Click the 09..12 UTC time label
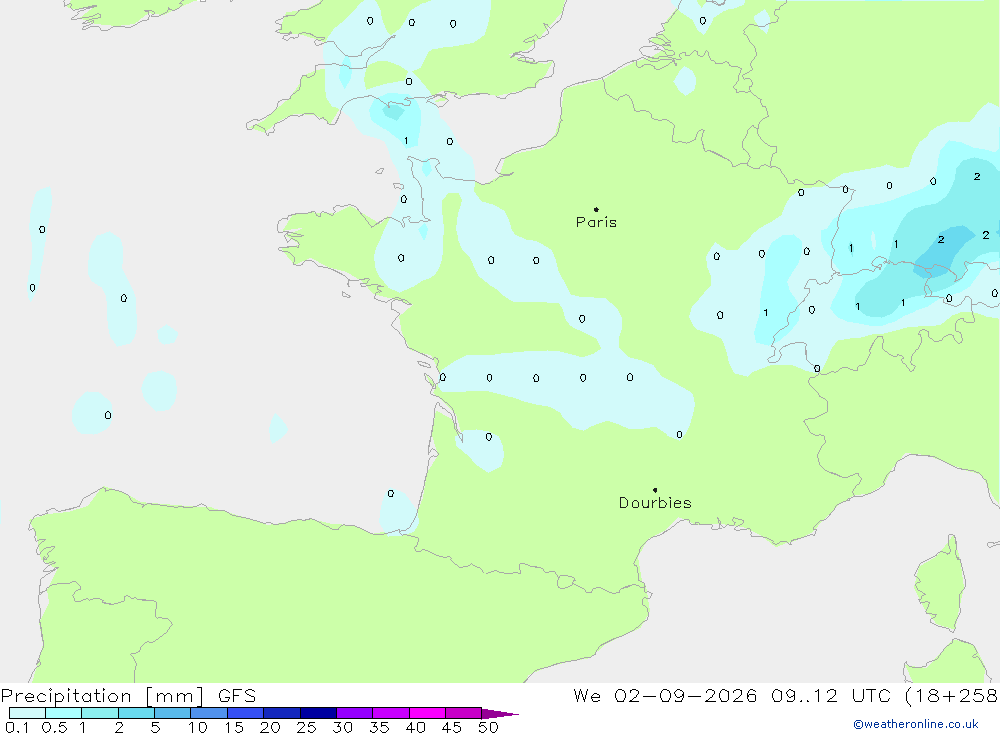The height and width of the screenshot is (733, 1000). click(830, 695)
